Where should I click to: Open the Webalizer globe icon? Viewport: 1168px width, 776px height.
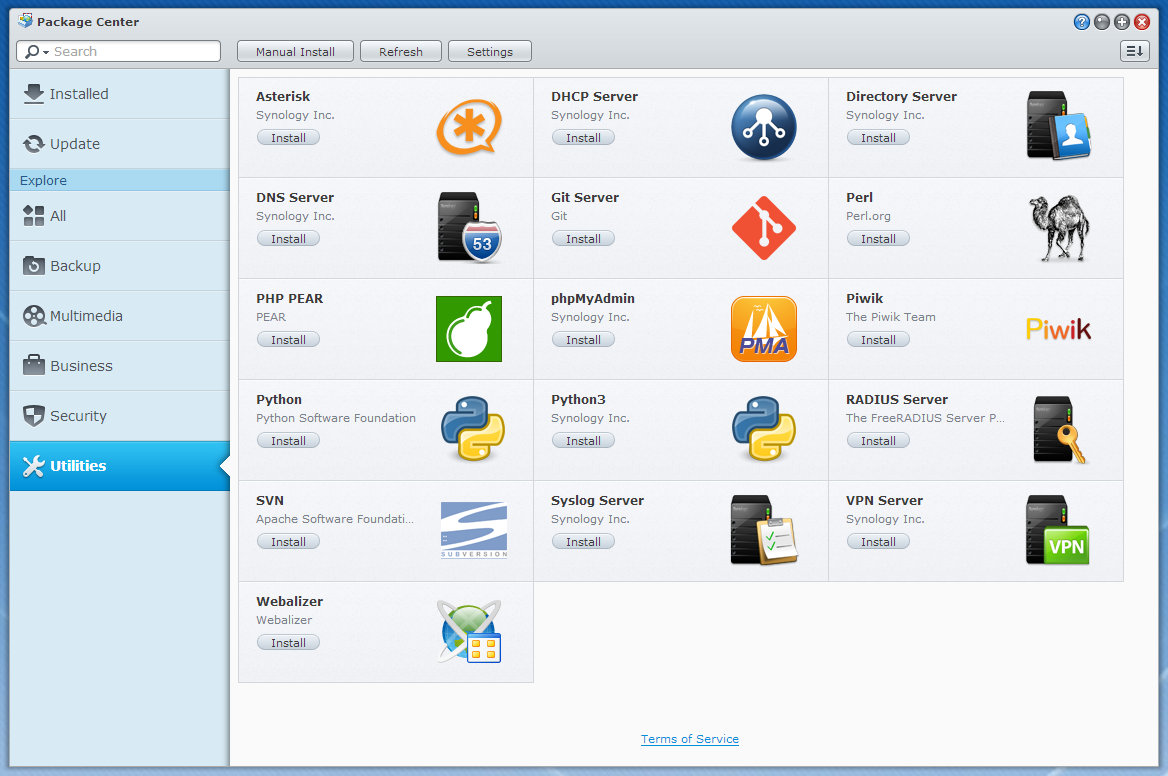pyautogui.click(x=469, y=632)
